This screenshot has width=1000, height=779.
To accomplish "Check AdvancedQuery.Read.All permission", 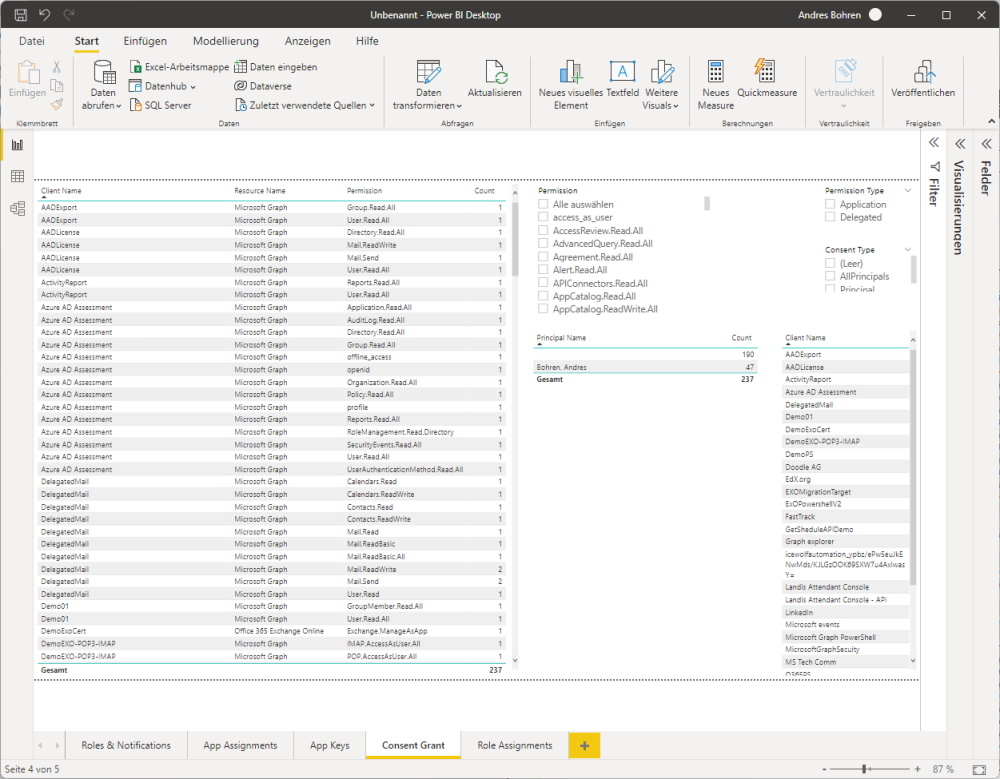I will 543,244.
